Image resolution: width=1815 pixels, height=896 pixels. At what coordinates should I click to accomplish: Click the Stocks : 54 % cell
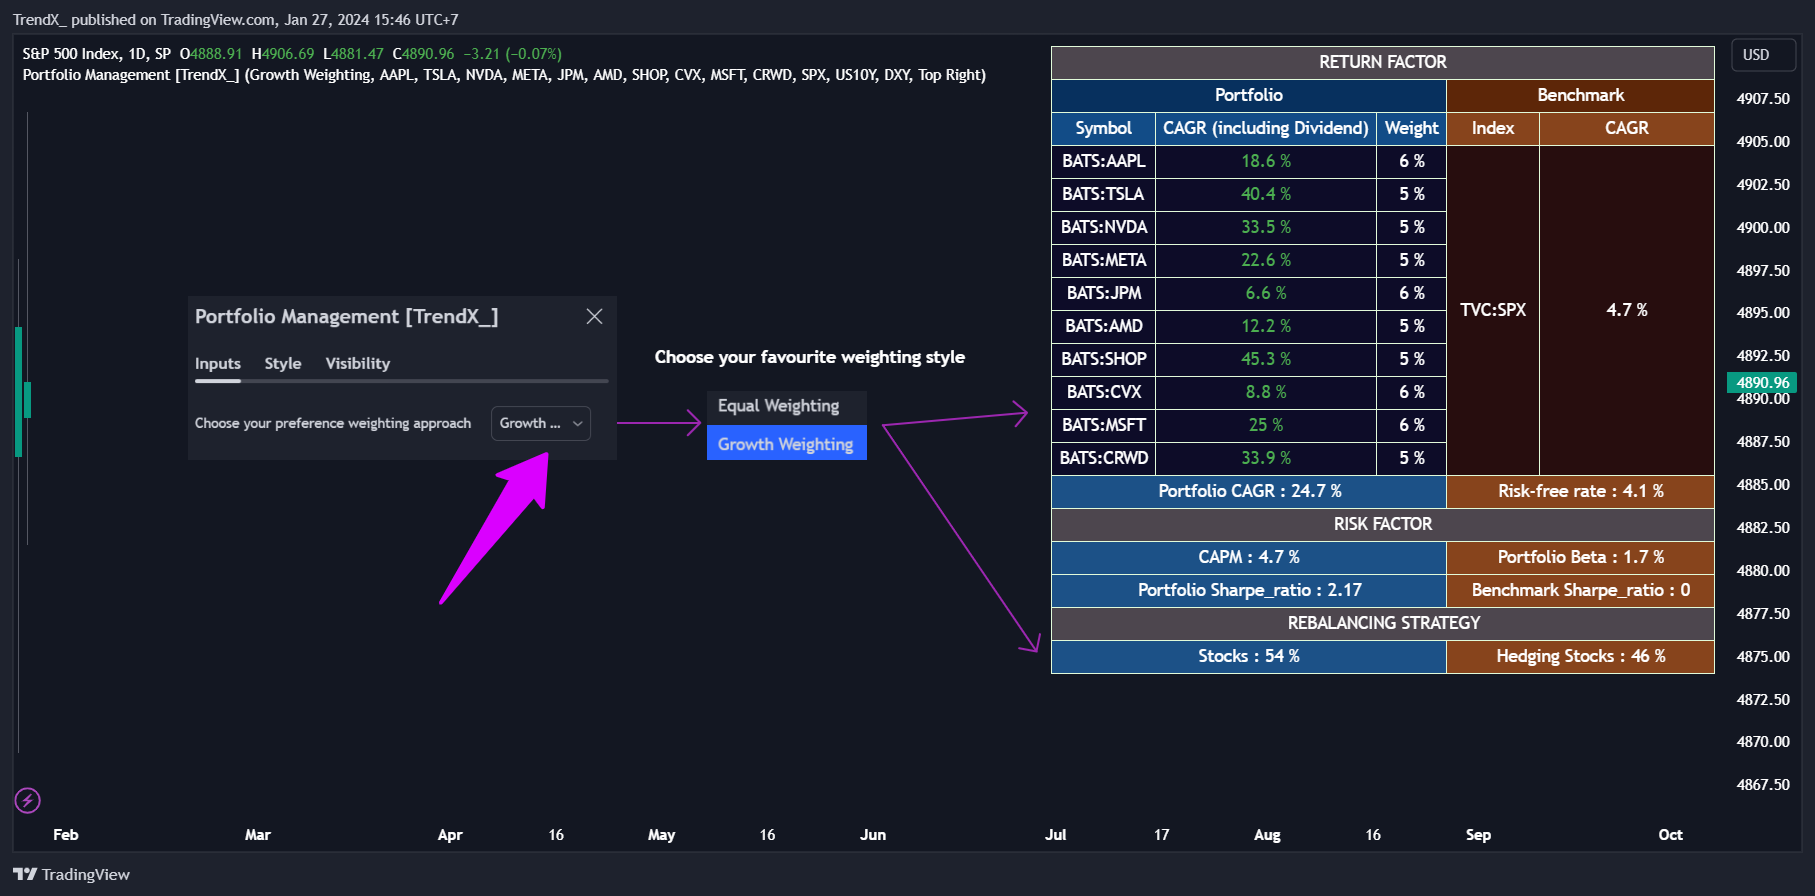coord(1249,656)
